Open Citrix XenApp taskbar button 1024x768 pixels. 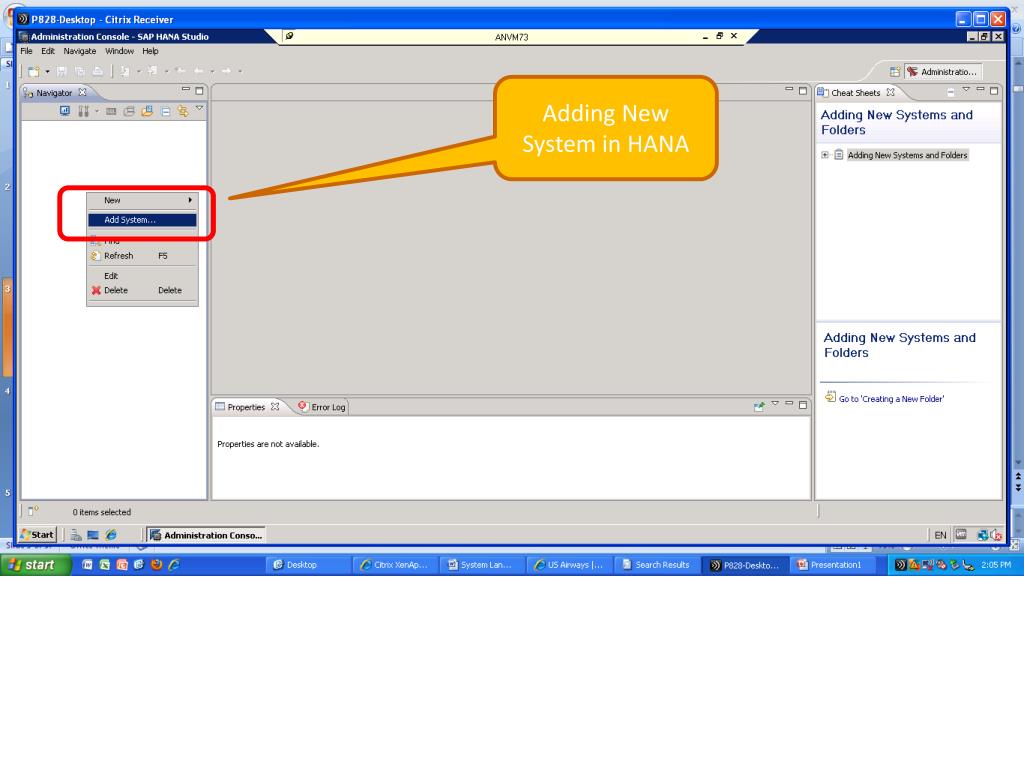(394, 565)
